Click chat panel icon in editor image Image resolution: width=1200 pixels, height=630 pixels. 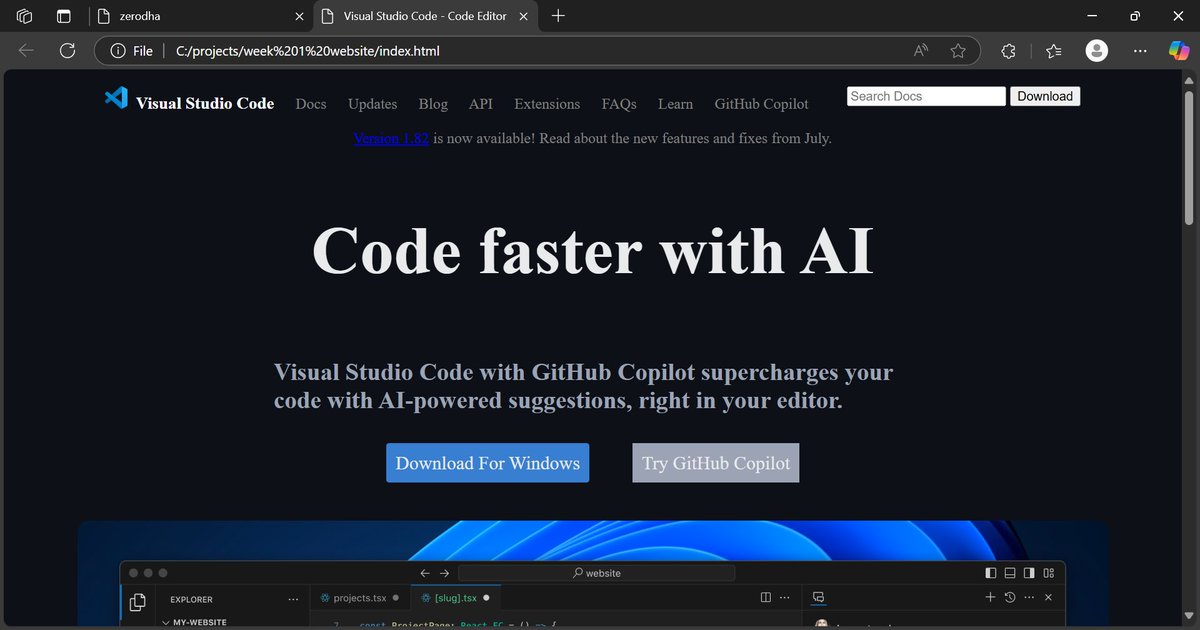pyautogui.click(x=818, y=598)
